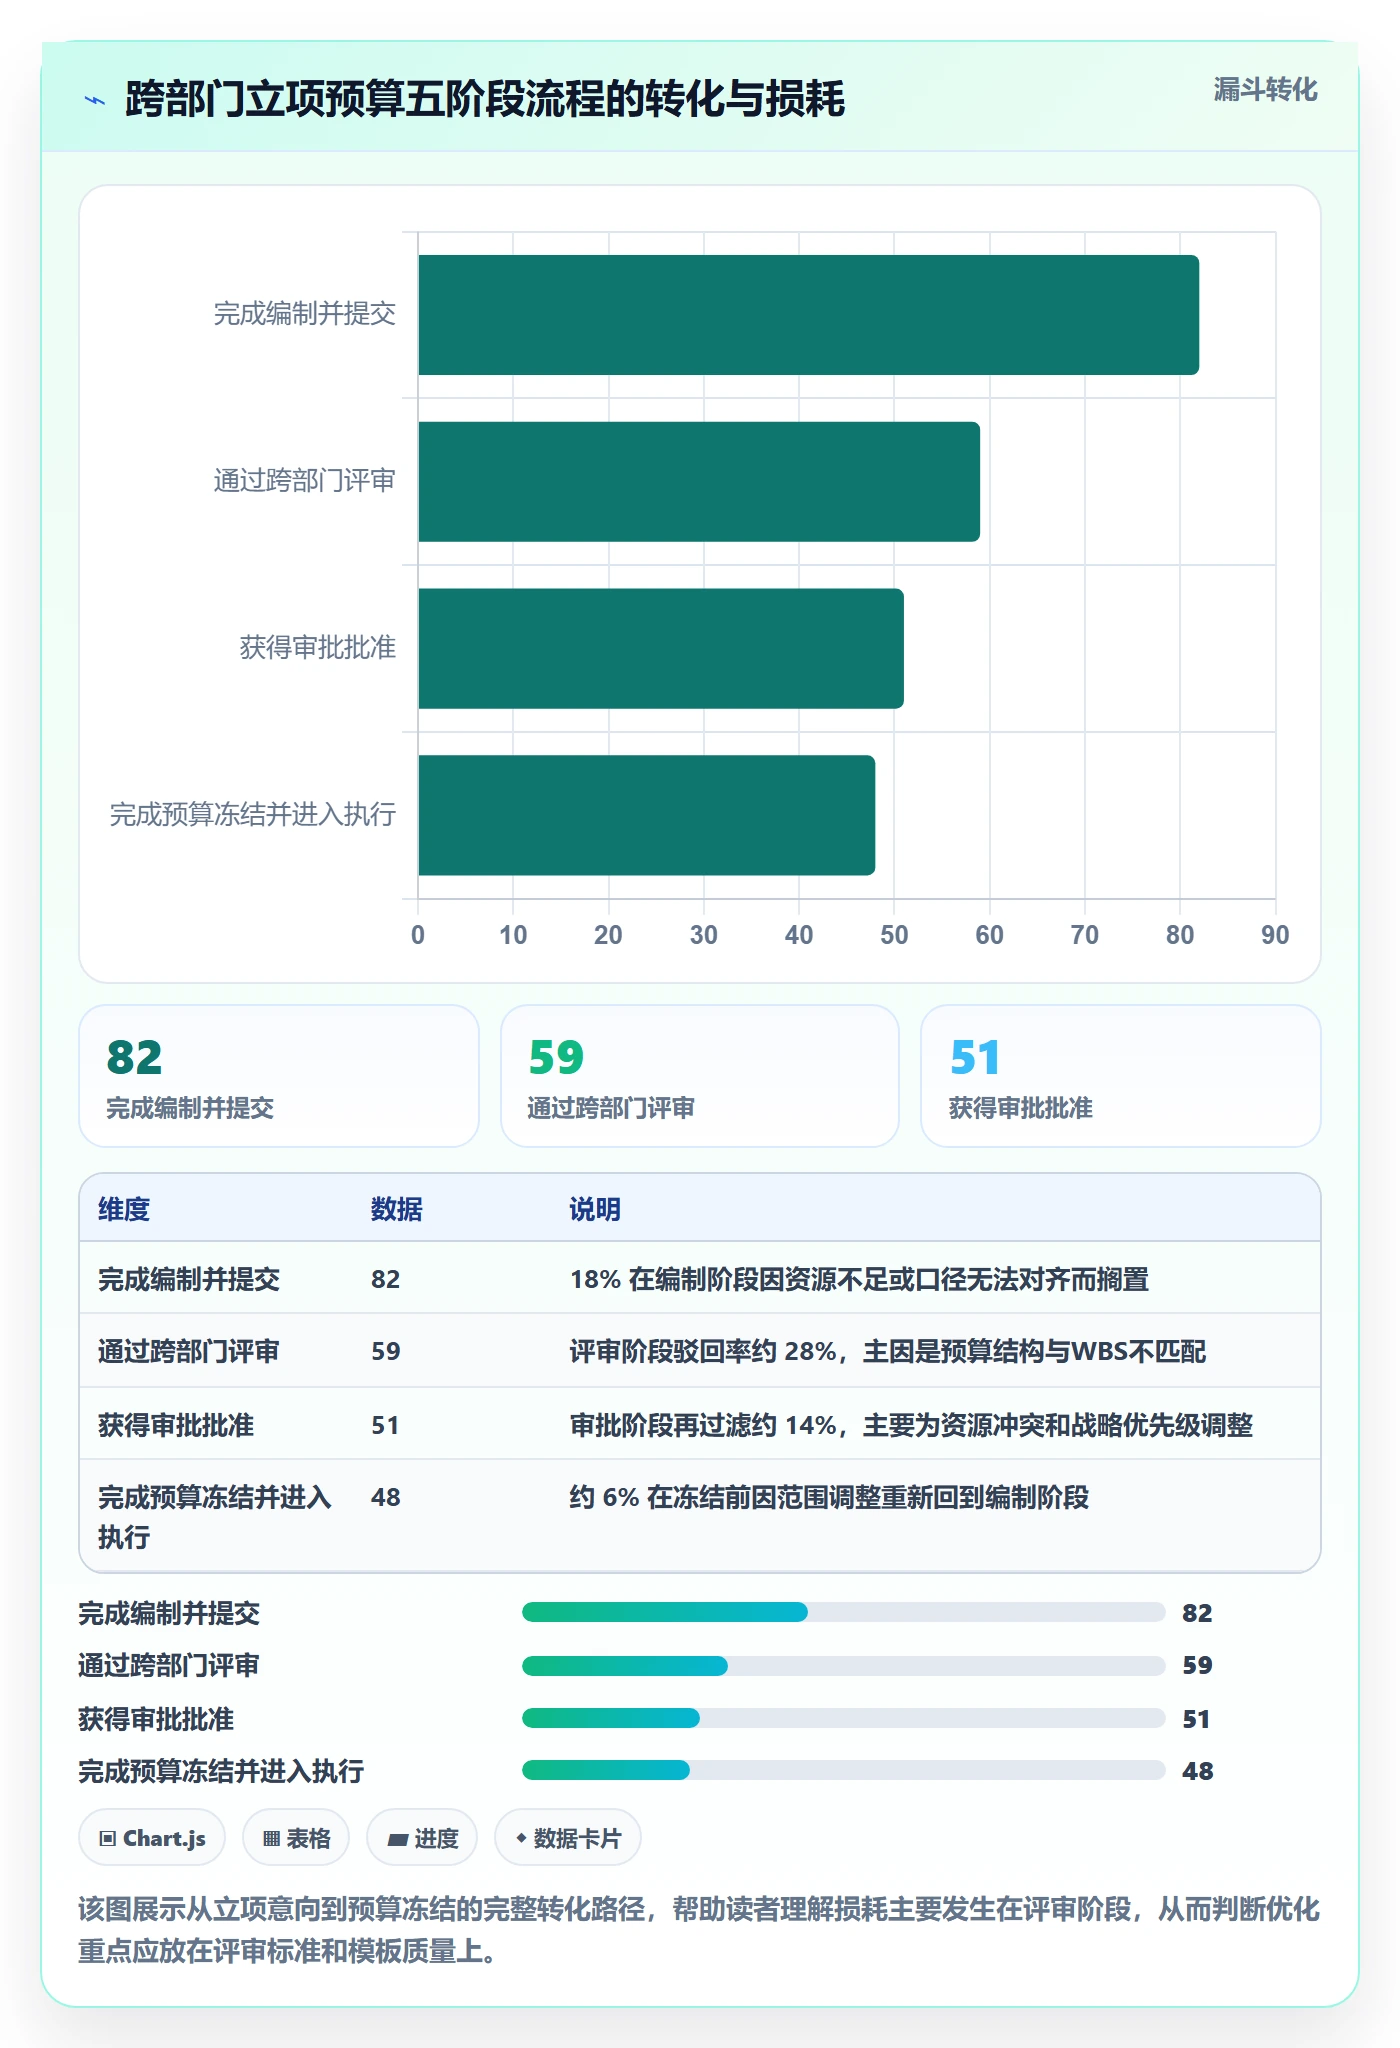
Task: Click the progress value 59
Action: 1197,1665
